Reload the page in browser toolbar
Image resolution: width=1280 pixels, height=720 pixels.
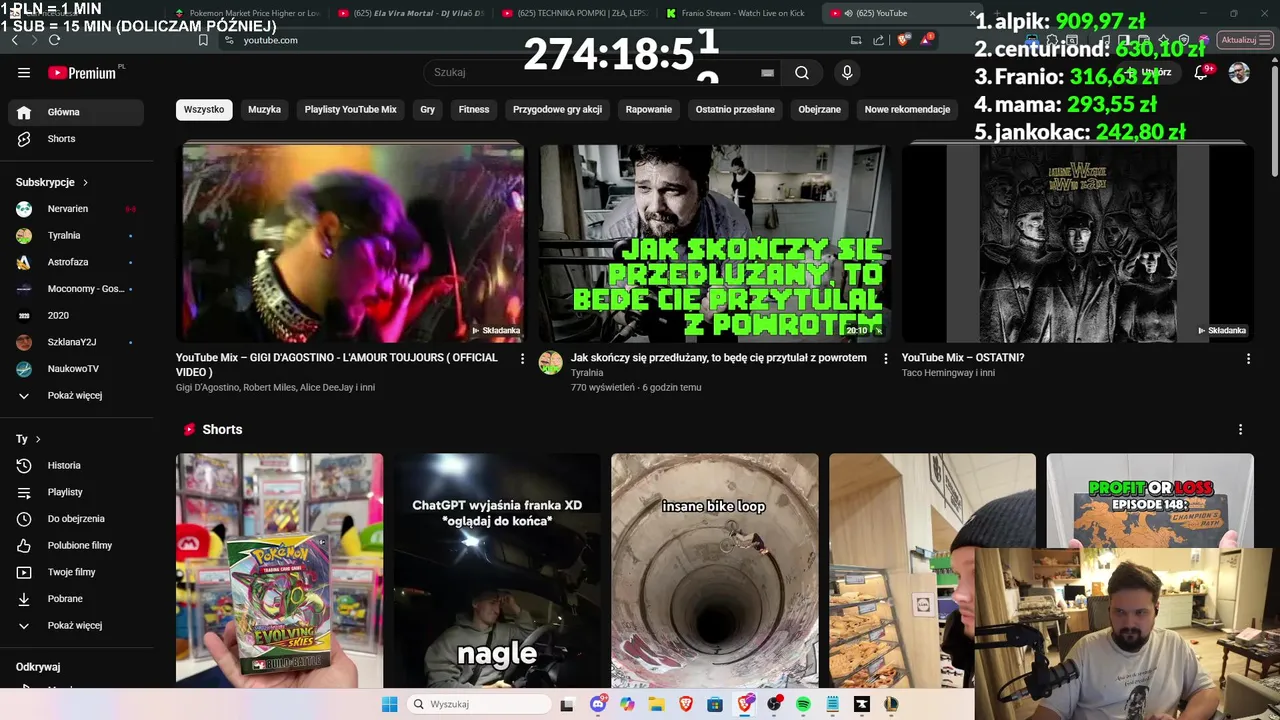coord(54,40)
